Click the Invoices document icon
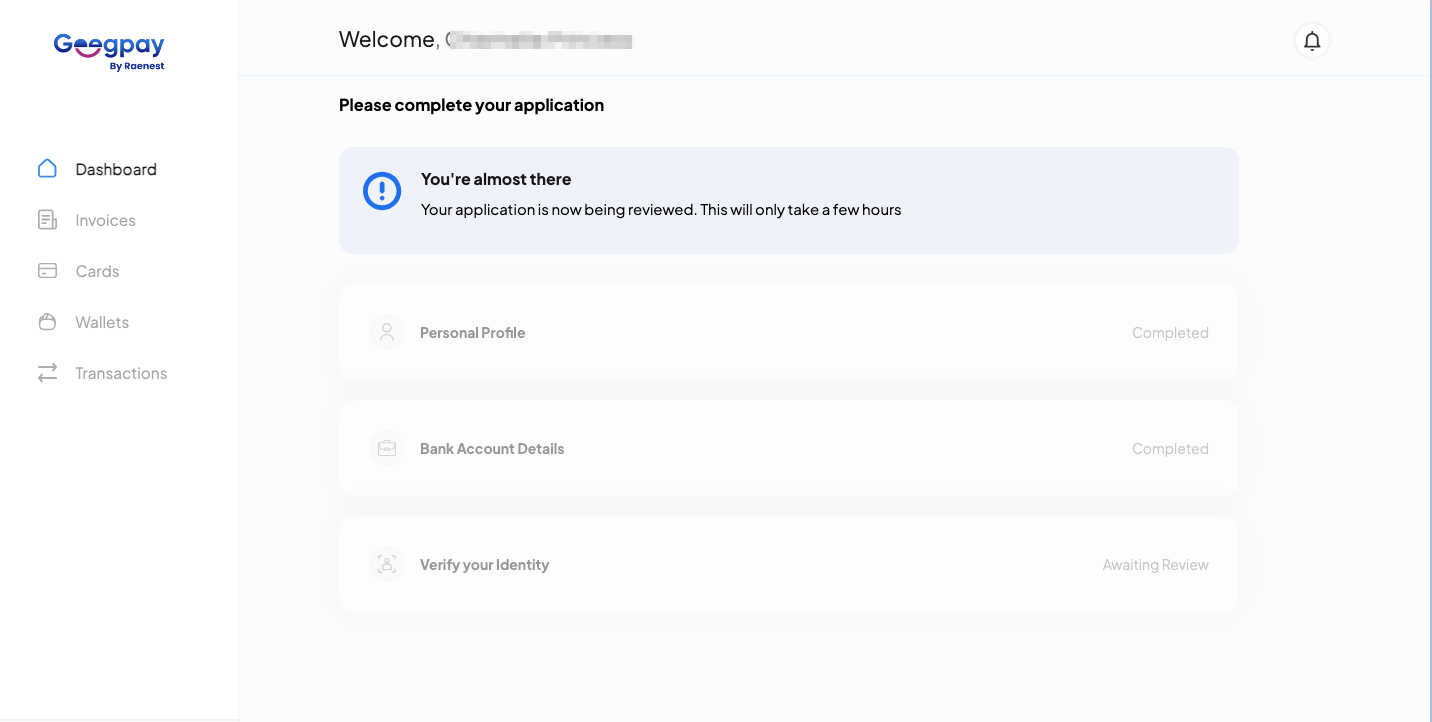This screenshot has width=1432, height=722. click(47, 220)
